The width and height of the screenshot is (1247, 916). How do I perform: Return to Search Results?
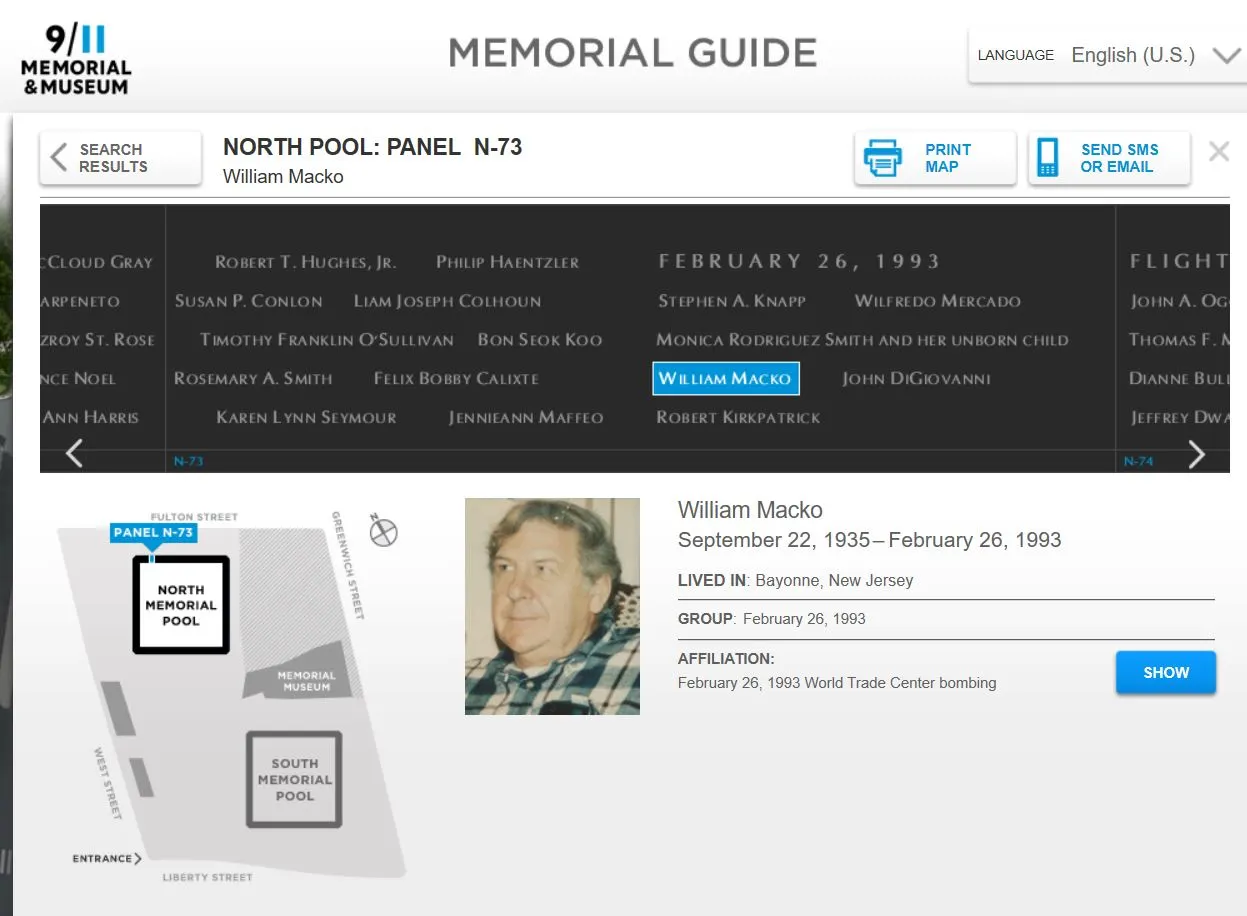coord(119,156)
